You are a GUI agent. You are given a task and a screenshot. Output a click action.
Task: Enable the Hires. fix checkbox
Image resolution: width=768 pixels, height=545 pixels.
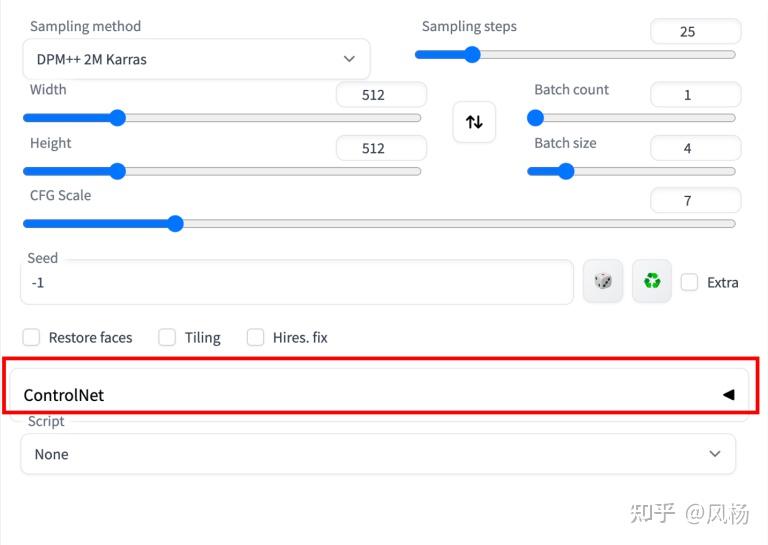255,337
